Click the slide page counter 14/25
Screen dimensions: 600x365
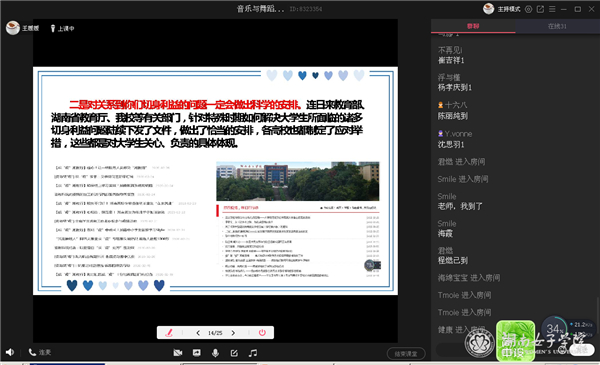coord(215,333)
